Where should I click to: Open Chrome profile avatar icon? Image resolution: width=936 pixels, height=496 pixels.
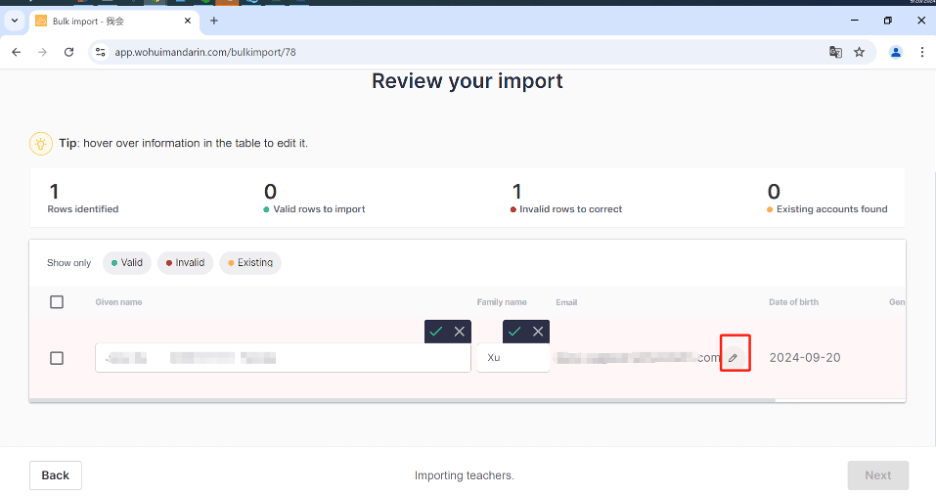pyautogui.click(x=896, y=52)
